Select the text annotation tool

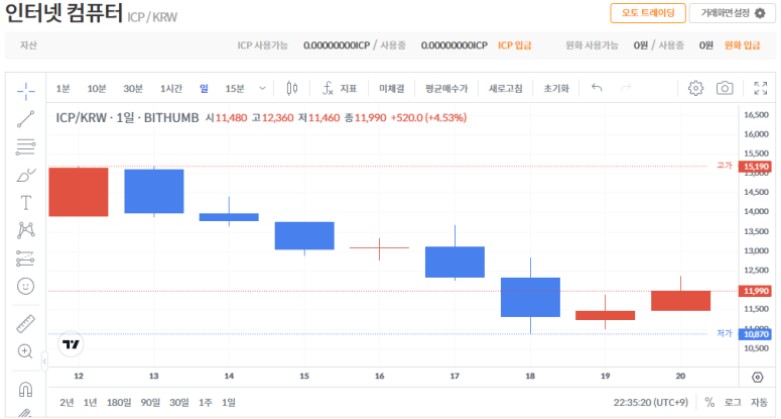point(26,203)
